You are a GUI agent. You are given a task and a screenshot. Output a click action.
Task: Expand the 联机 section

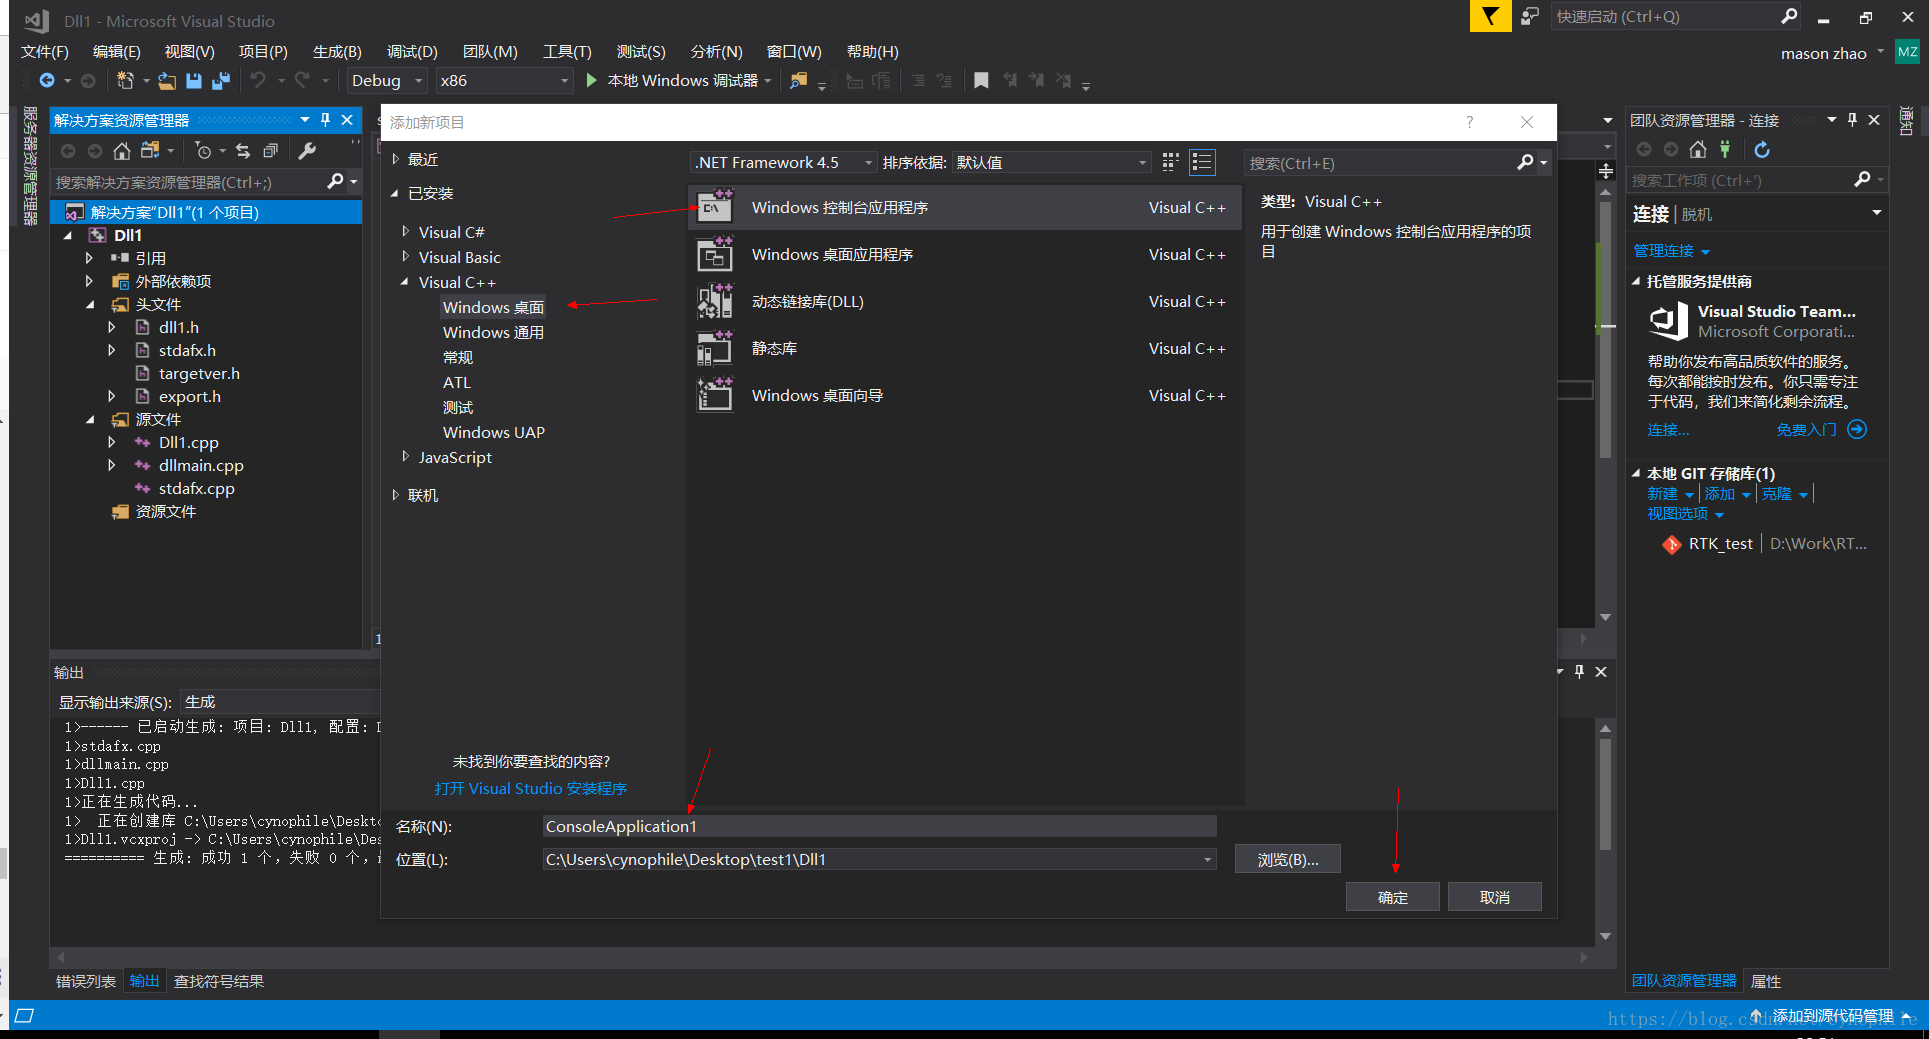click(x=396, y=494)
